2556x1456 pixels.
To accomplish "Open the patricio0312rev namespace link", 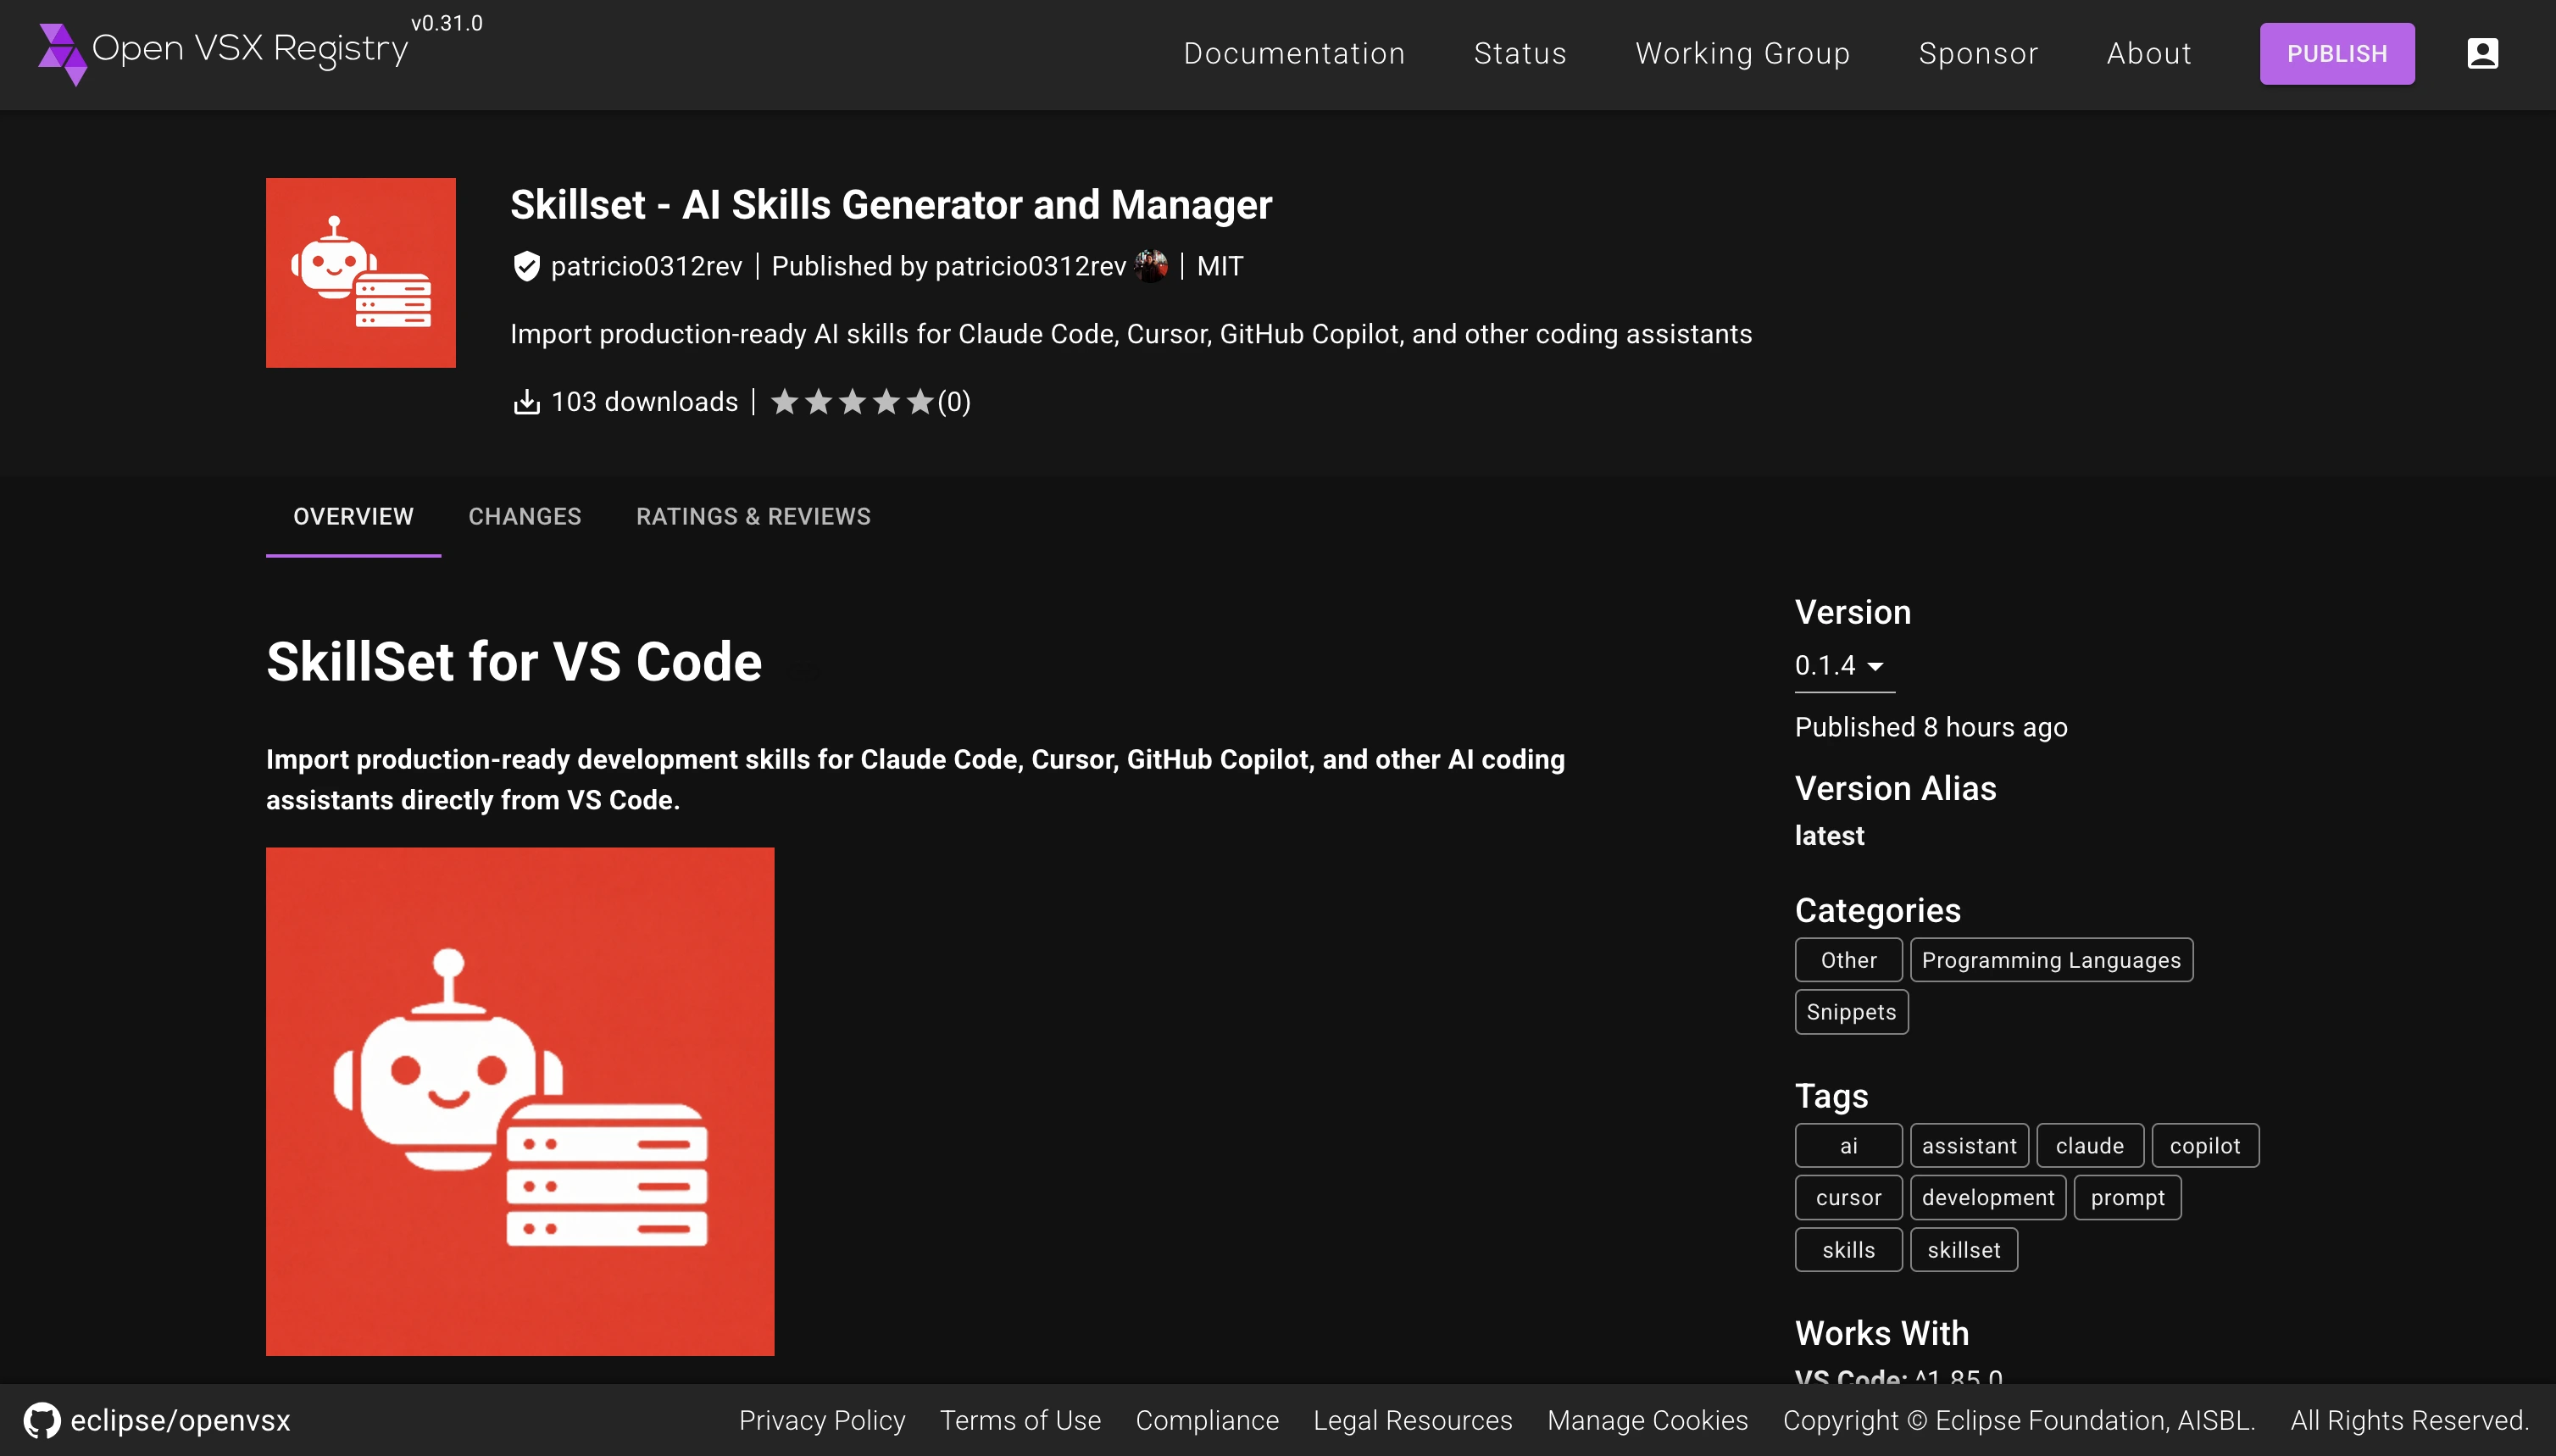I will (x=646, y=266).
